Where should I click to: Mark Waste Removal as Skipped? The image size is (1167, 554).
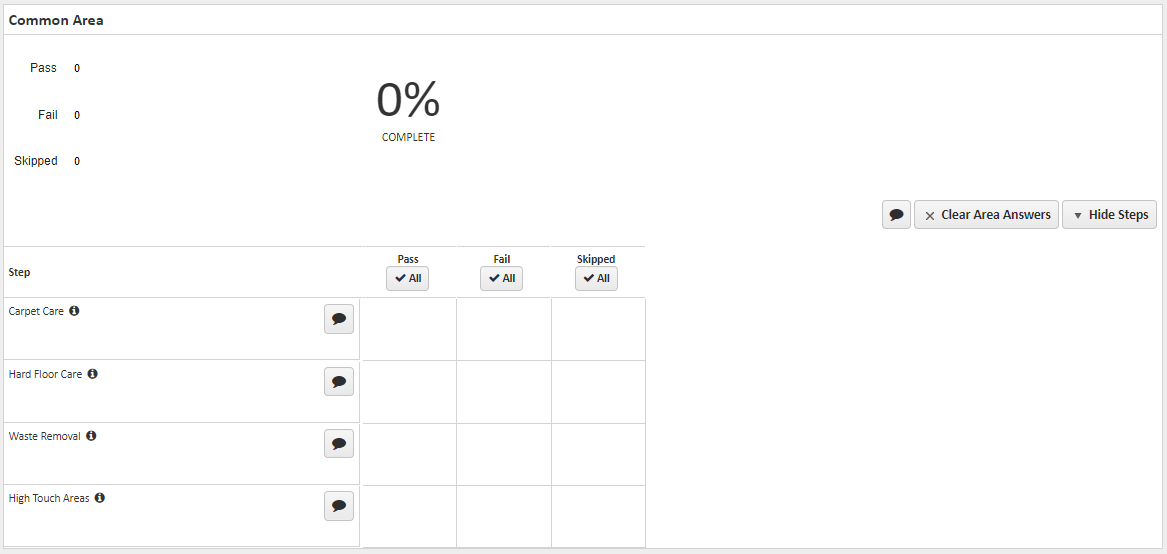[598, 454]
